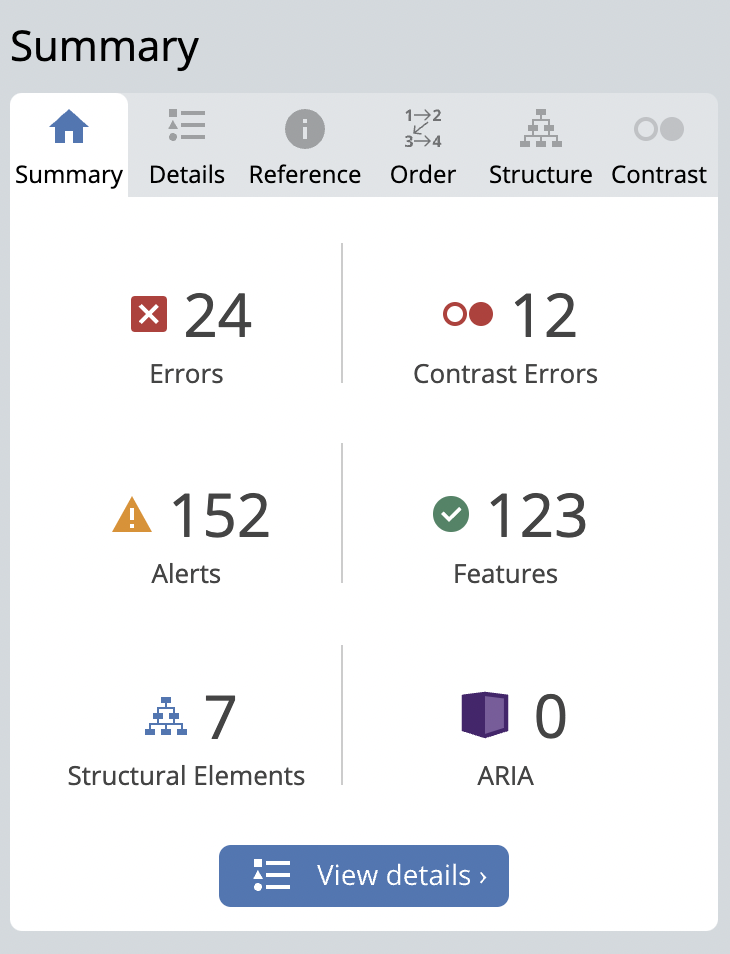
Task: Click the orange triangle Alerts icon
Action: click(x=132, y=516)
